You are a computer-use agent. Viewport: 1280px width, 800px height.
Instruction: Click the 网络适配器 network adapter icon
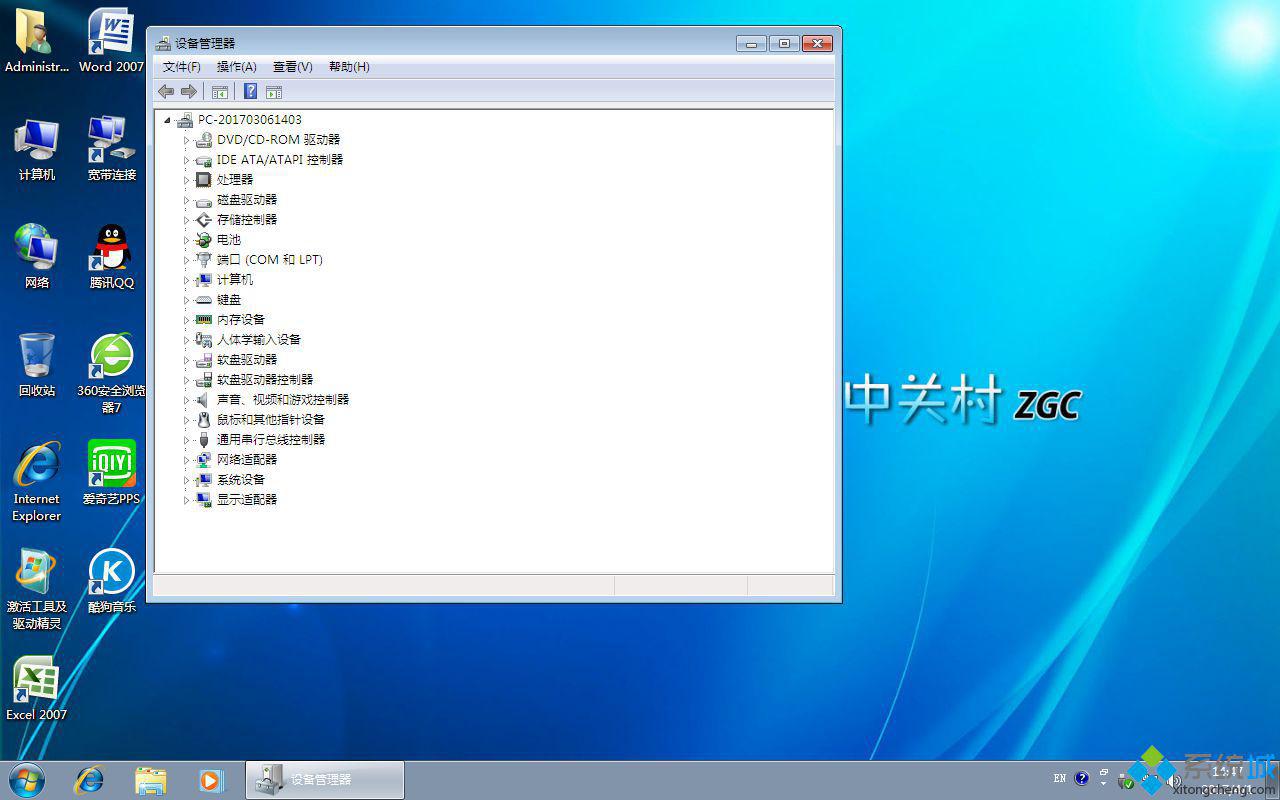coord(203,459)
